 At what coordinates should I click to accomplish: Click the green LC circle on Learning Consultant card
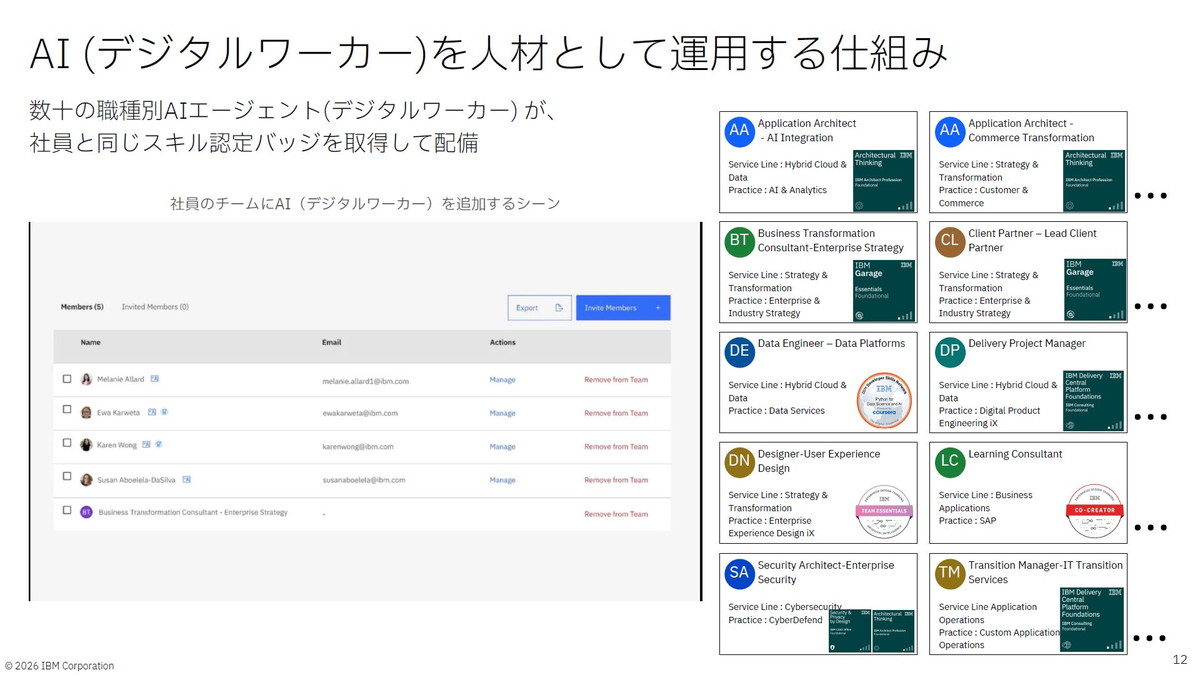[950, 462]
